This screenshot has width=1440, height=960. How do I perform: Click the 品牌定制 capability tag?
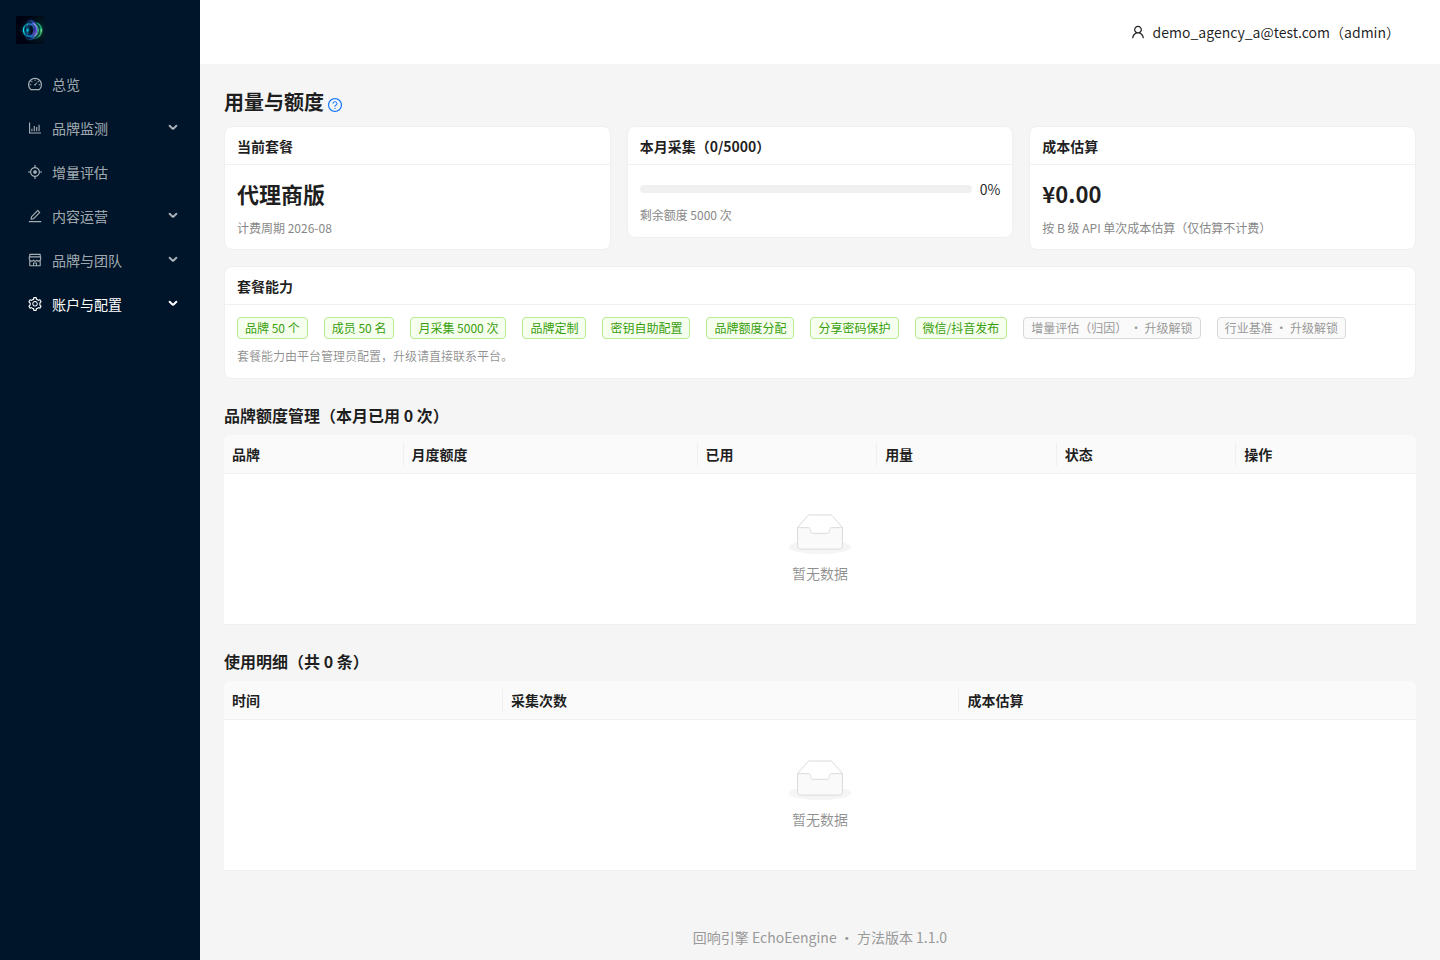[554, 328]
